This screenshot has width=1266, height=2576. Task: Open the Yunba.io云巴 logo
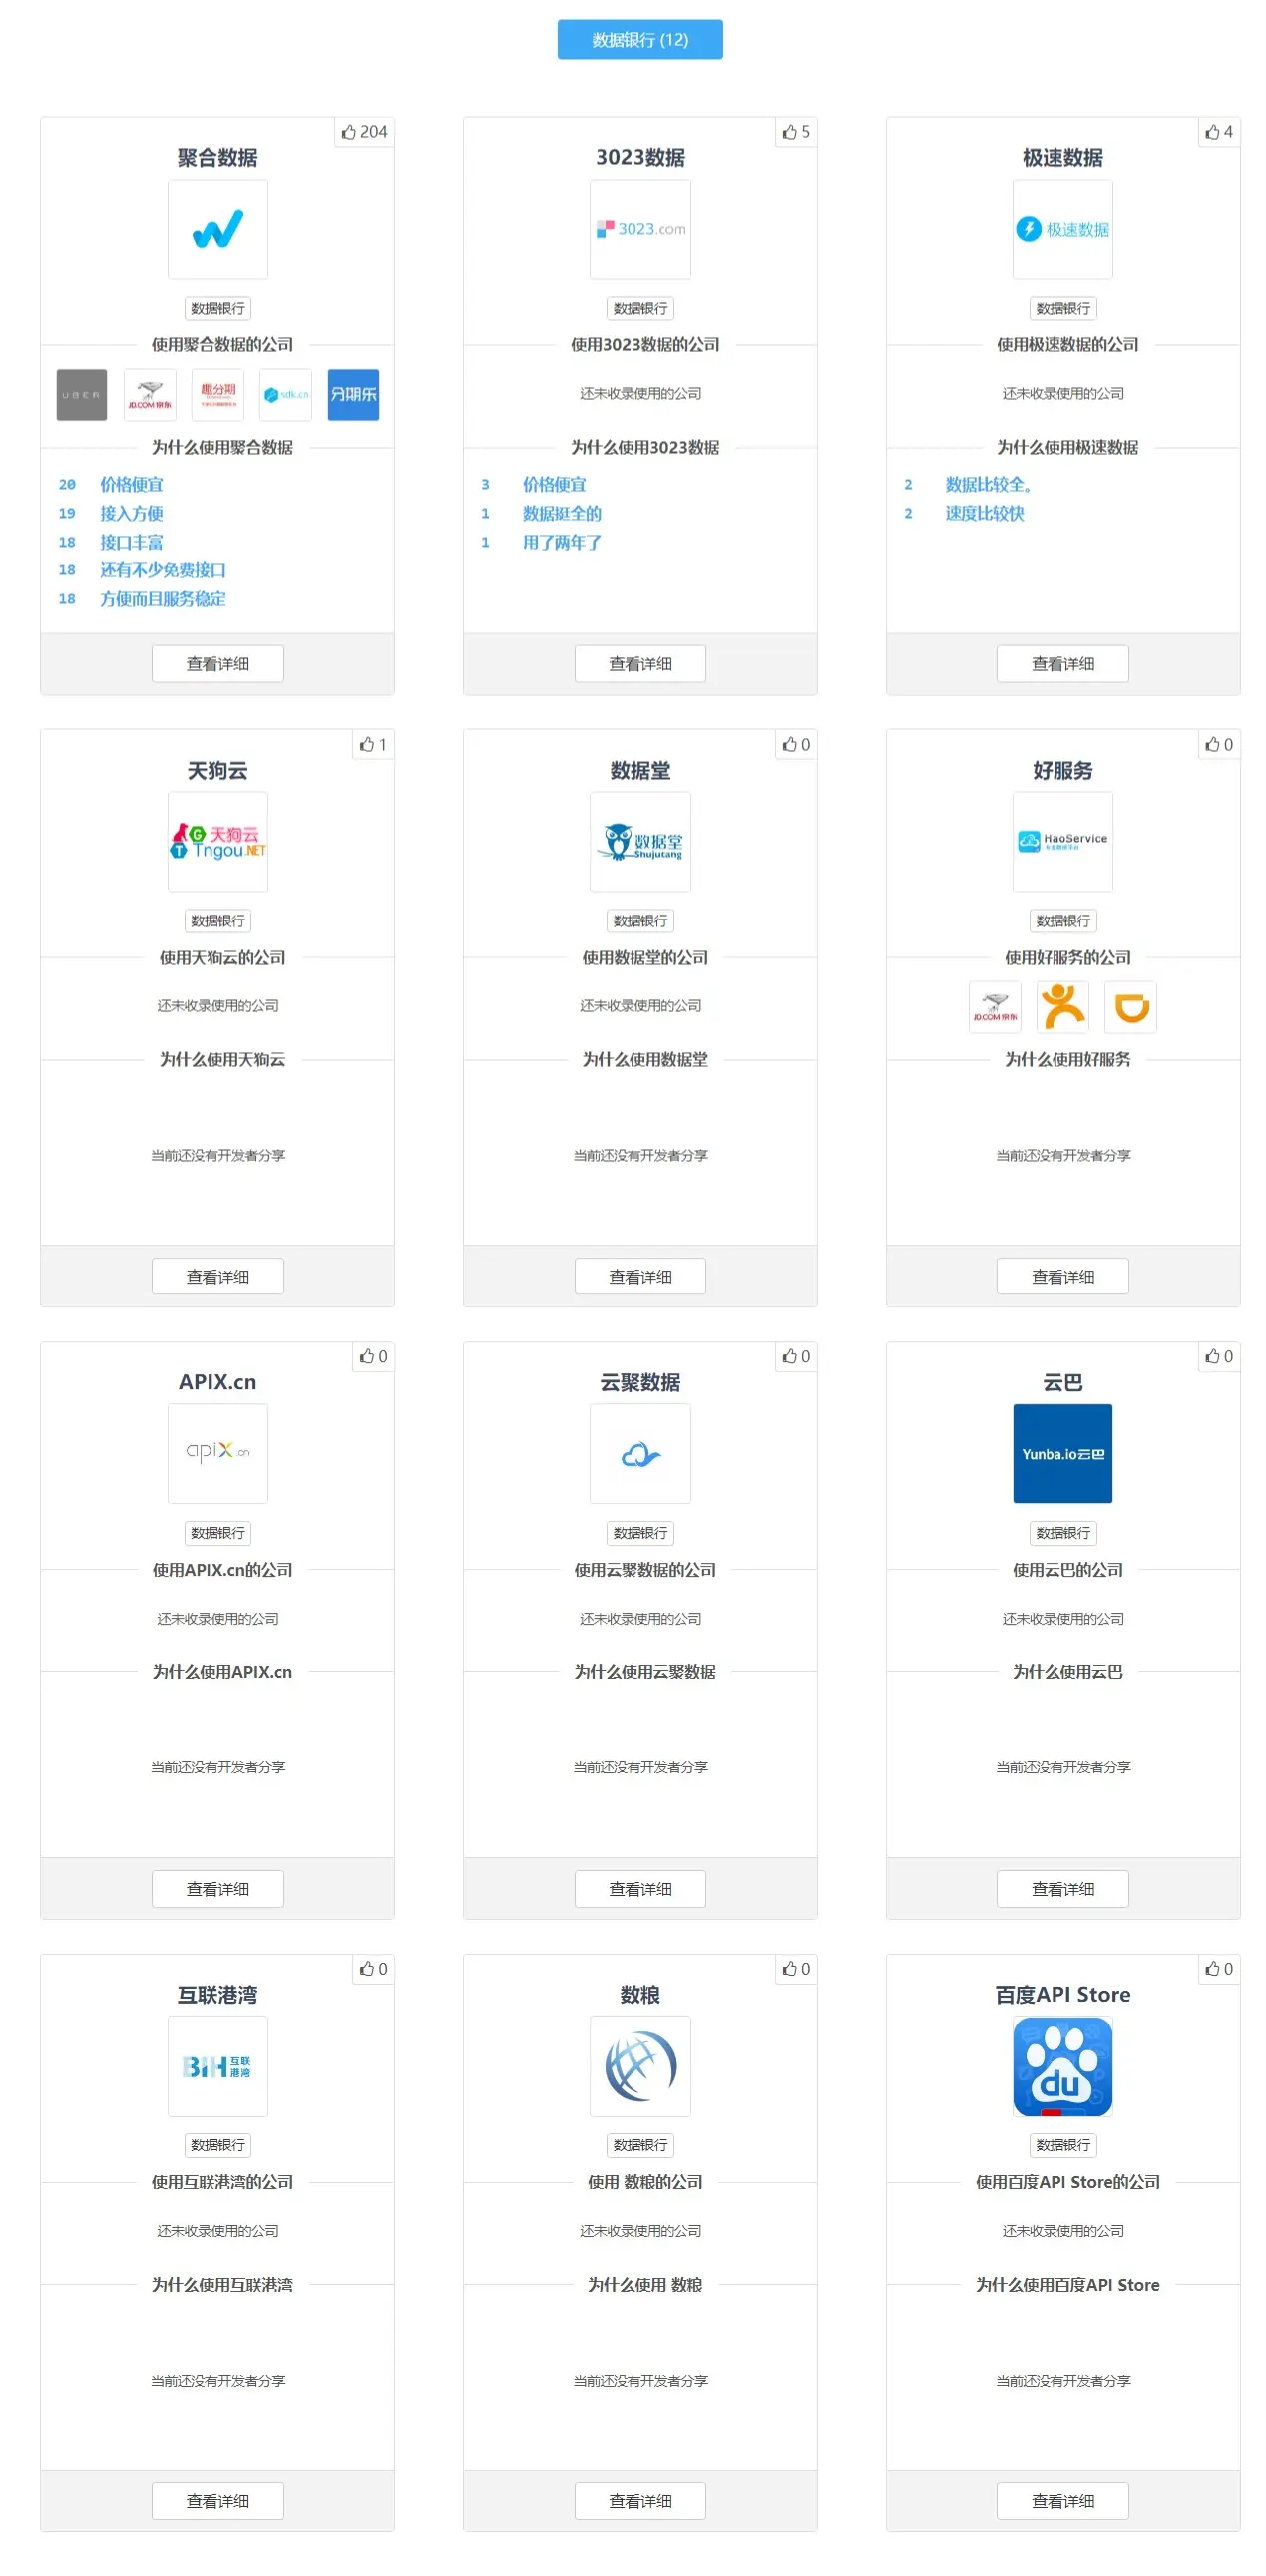tap(1062, 1453)
